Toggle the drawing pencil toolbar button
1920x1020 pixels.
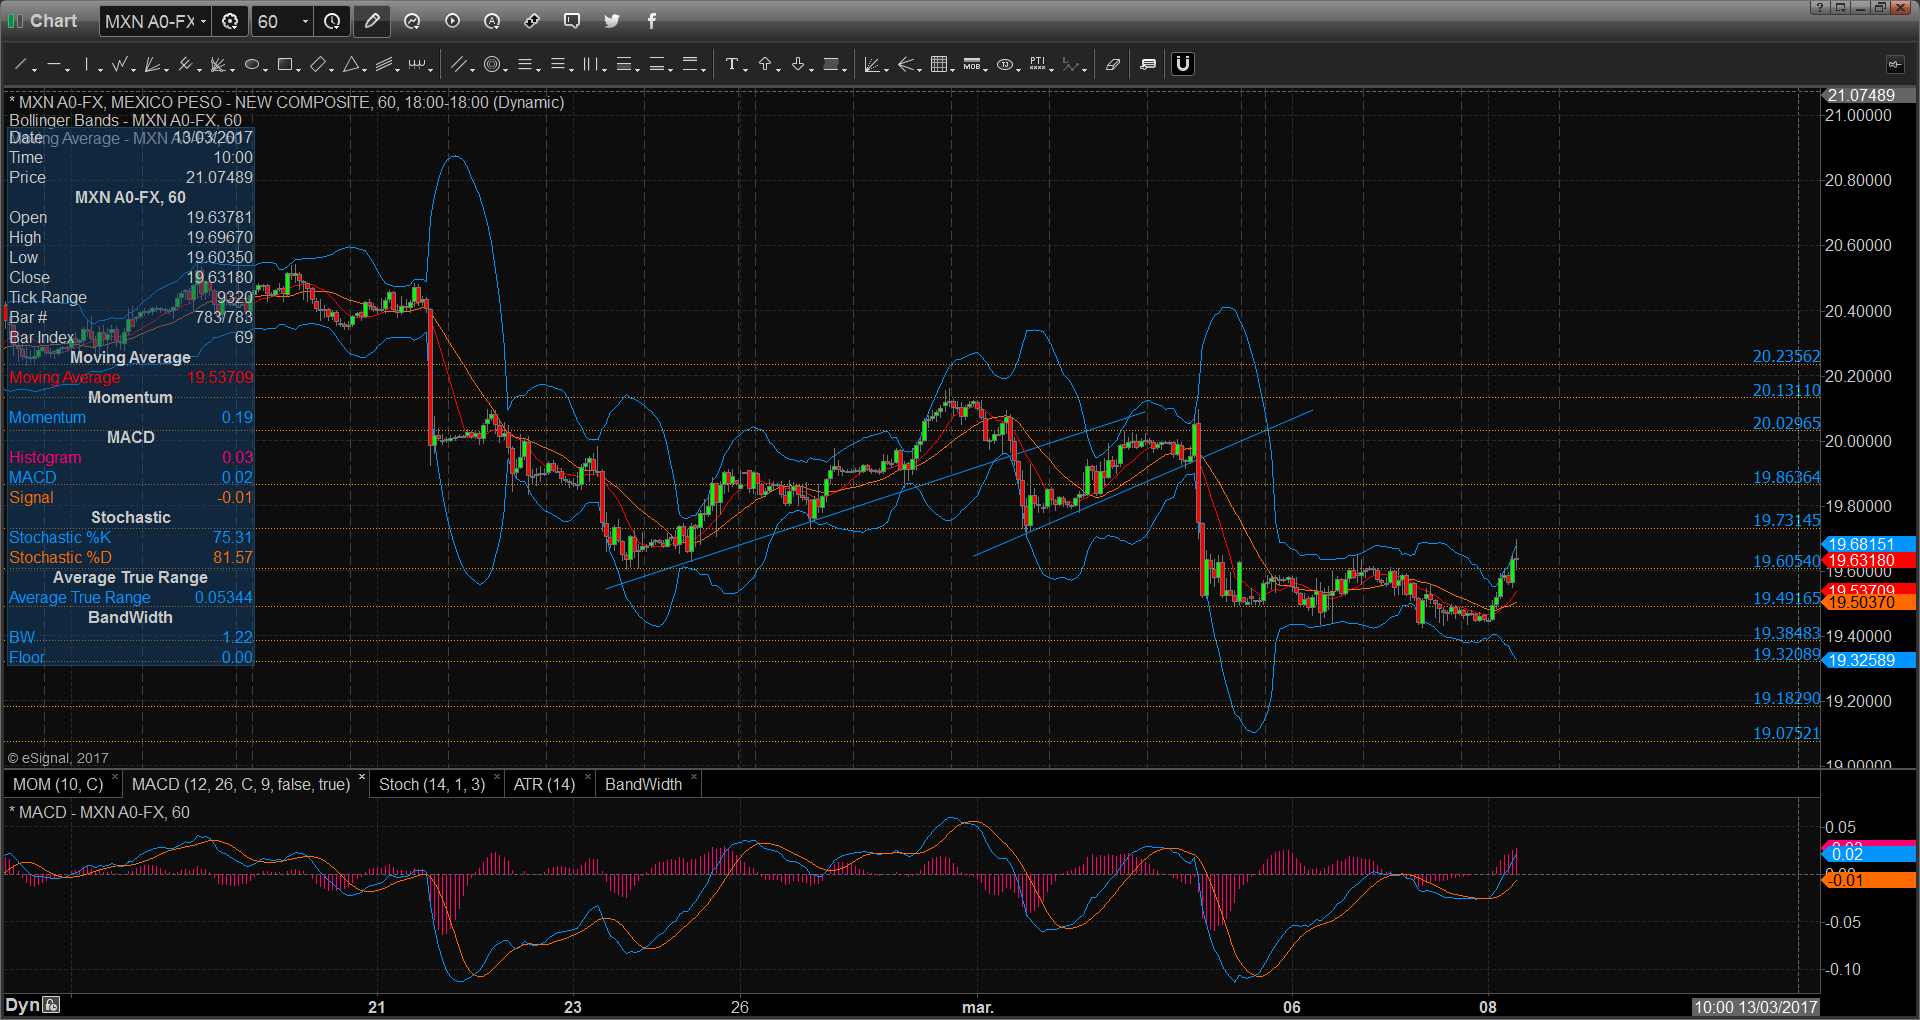point(372,21)
